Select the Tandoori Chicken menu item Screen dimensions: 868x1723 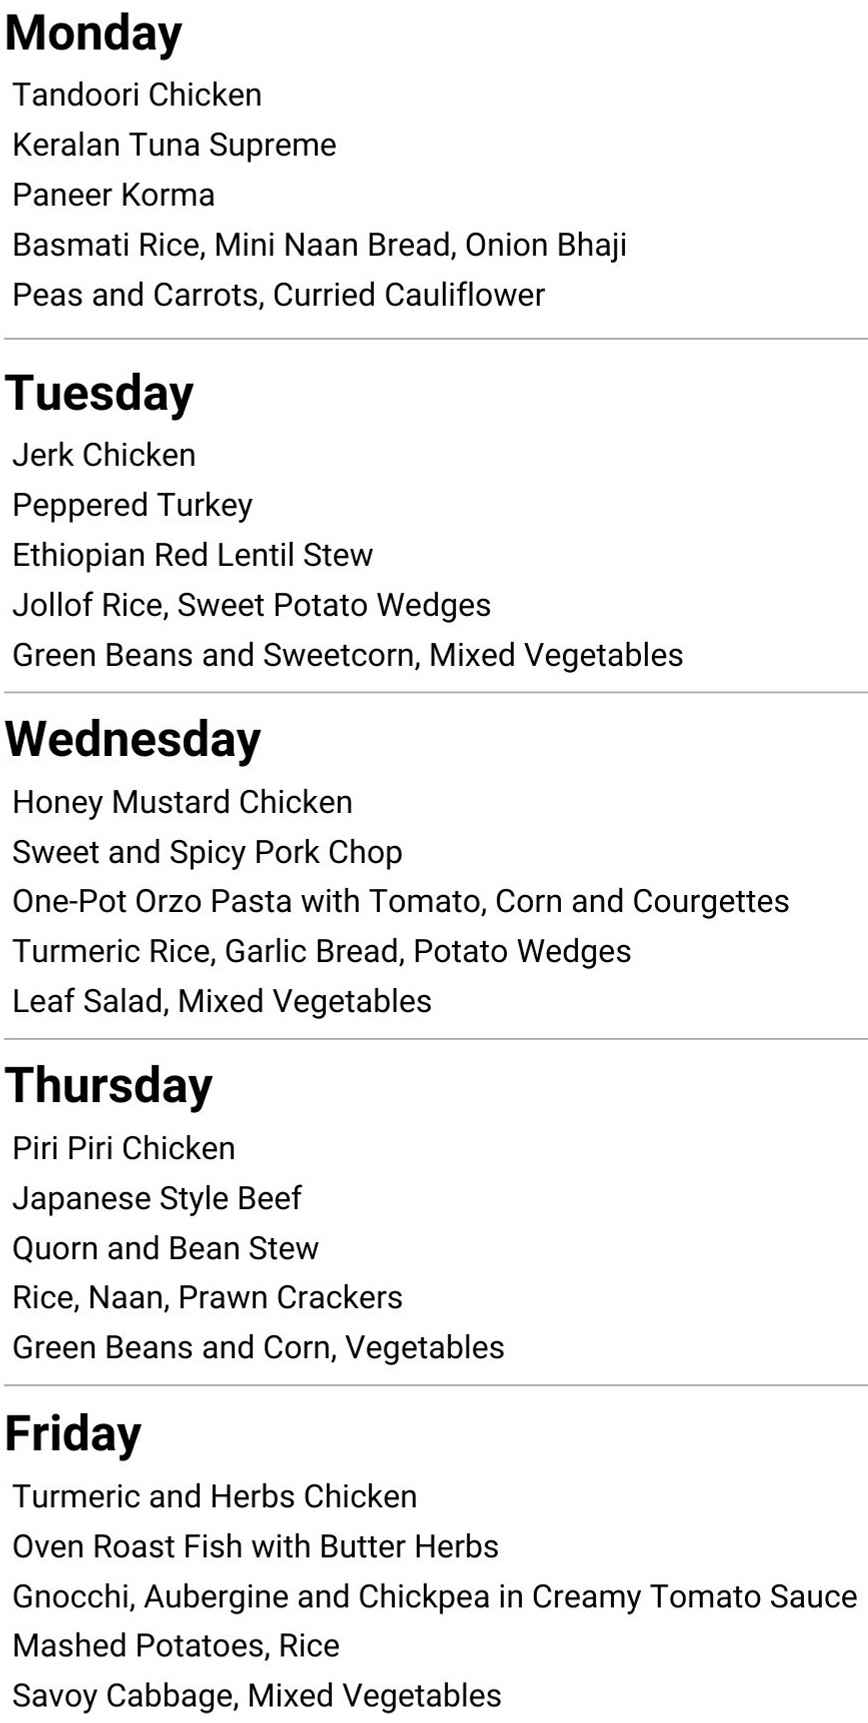tap(137, 95)
